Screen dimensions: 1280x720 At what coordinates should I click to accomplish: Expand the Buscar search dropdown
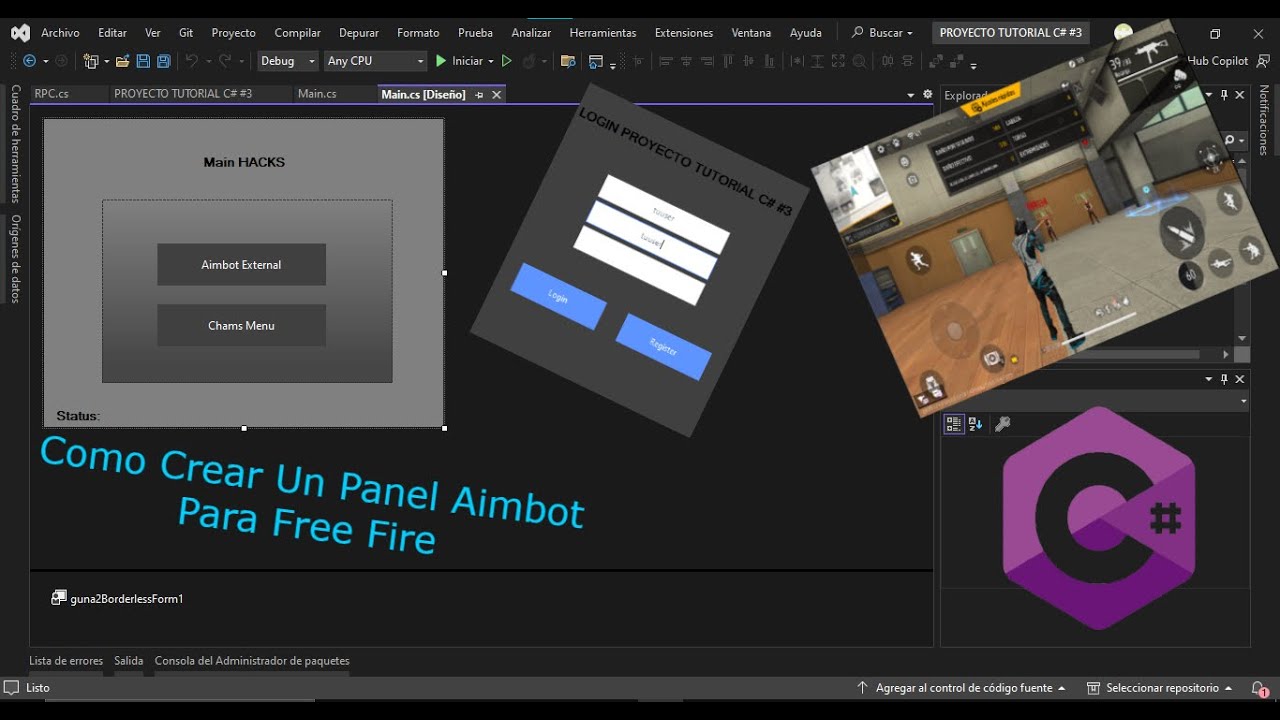(909, 33)
